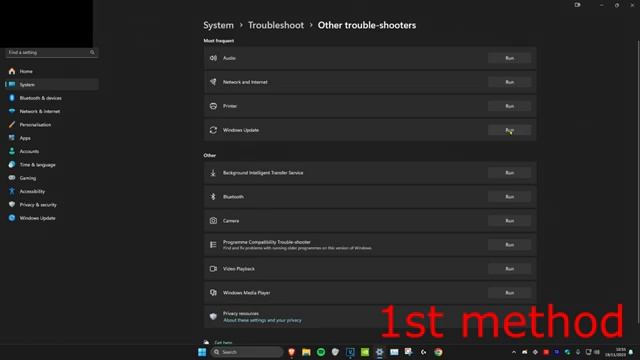
Task: Run the Windows Media Player trouble-shooter
Action: [x=509, y=293]
